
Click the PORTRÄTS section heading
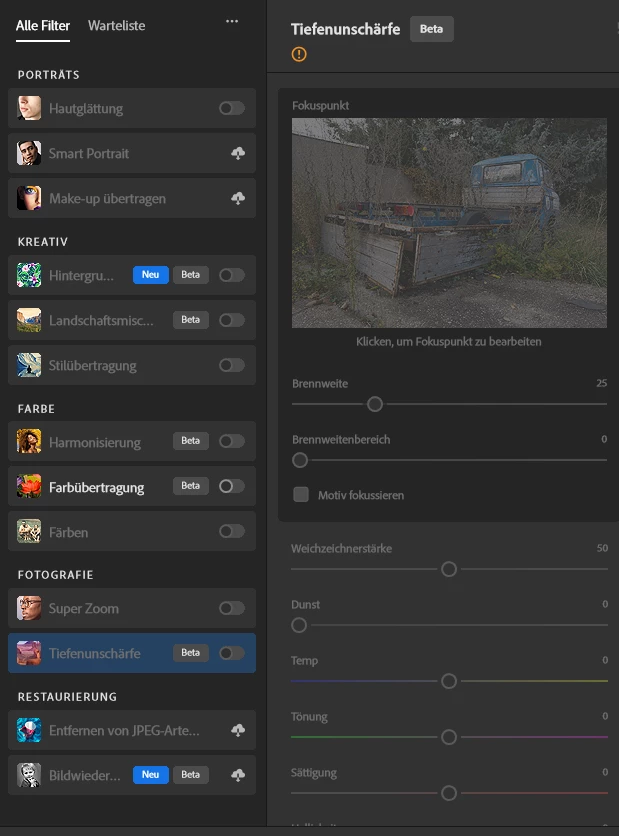point(49,75)
